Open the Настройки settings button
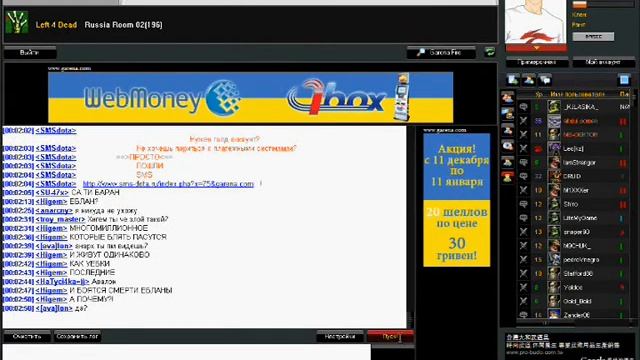This screenshot has width=640, height=360. (340, 337)
